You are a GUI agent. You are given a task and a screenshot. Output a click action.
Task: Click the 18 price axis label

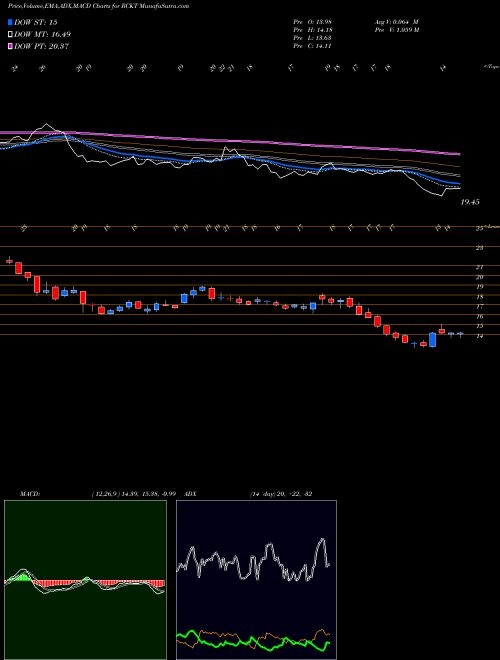point(479,297)
